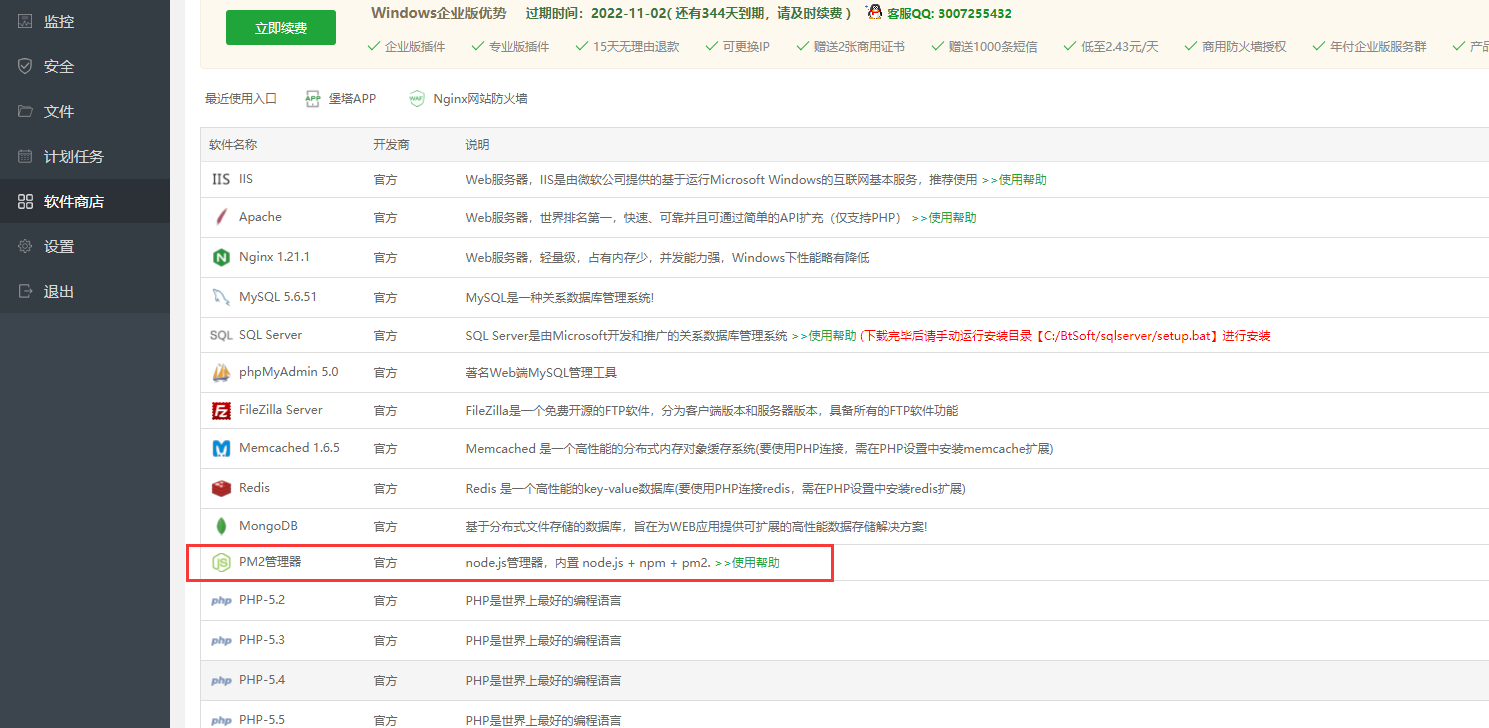The width and height of the screenshot is (1489, 728).
Task: Open Apache 使用帮助 link
Action: [944, 217]
